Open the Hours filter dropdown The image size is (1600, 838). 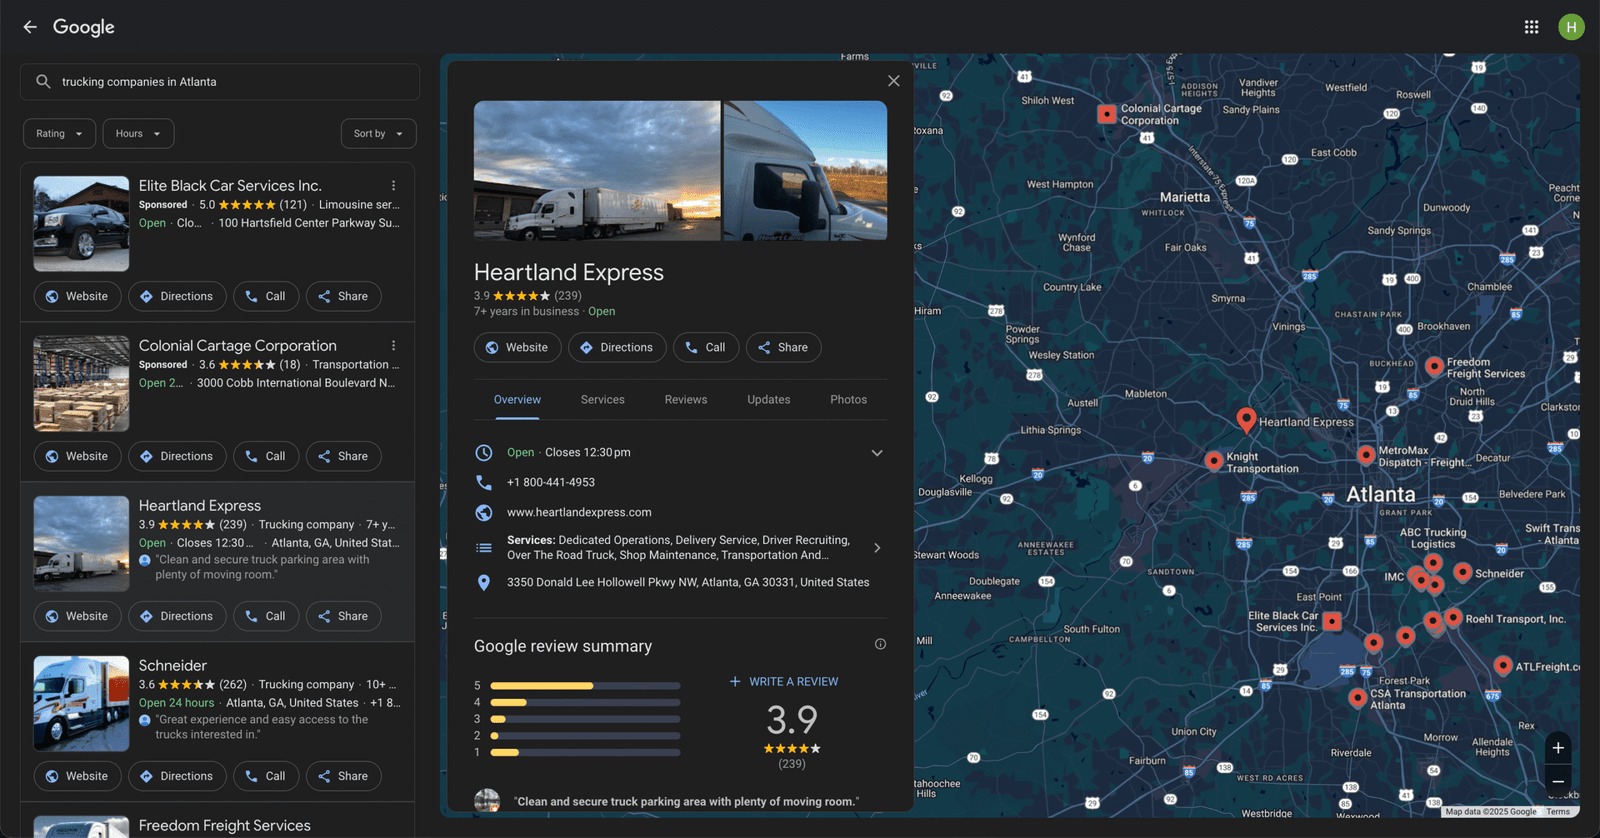coord(139,134)
